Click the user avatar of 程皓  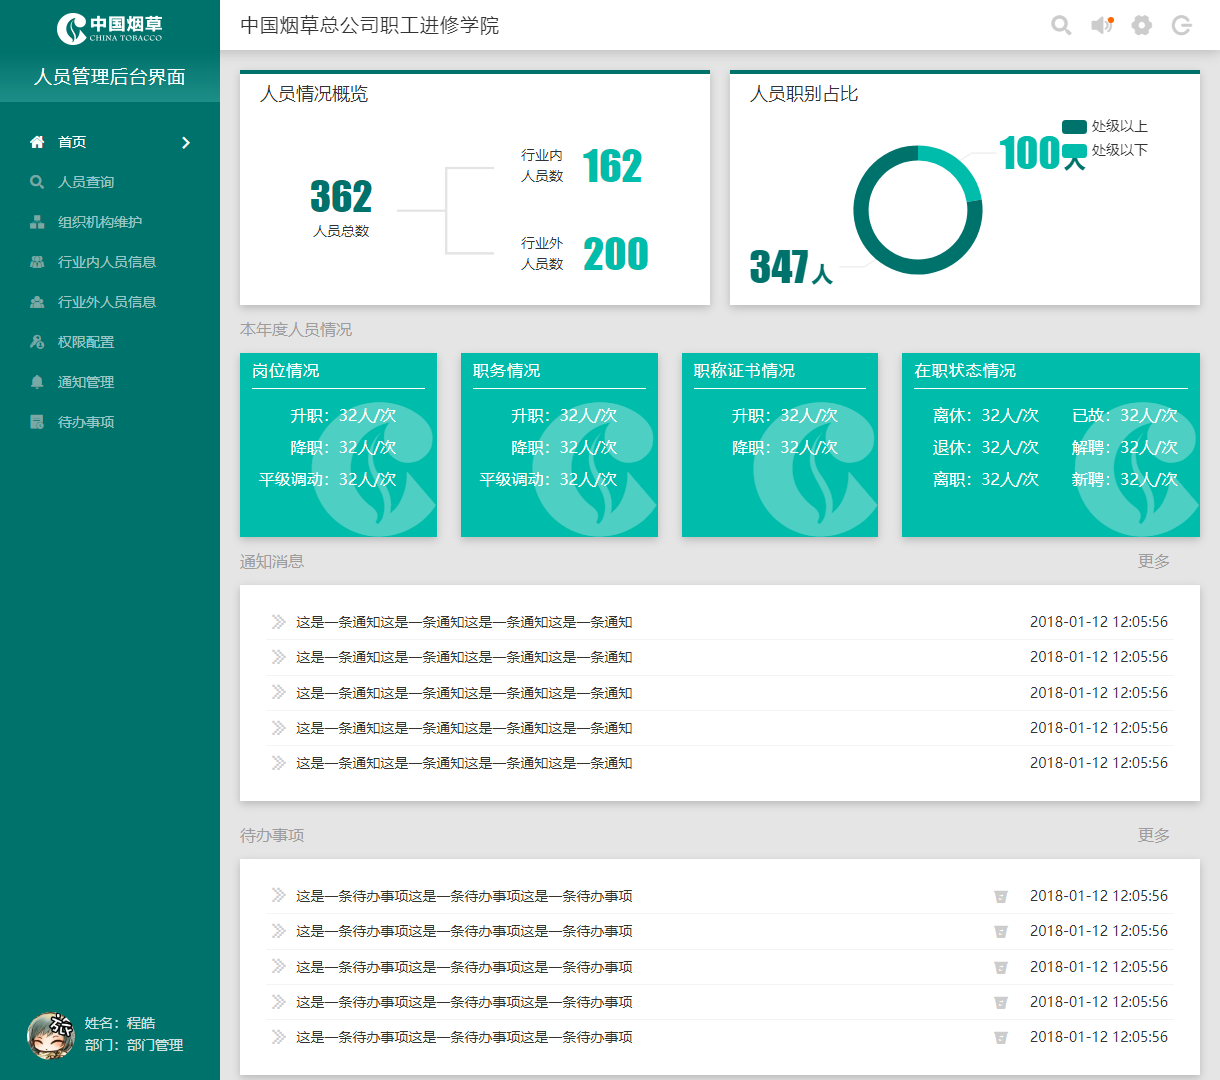coord(51,1037)
